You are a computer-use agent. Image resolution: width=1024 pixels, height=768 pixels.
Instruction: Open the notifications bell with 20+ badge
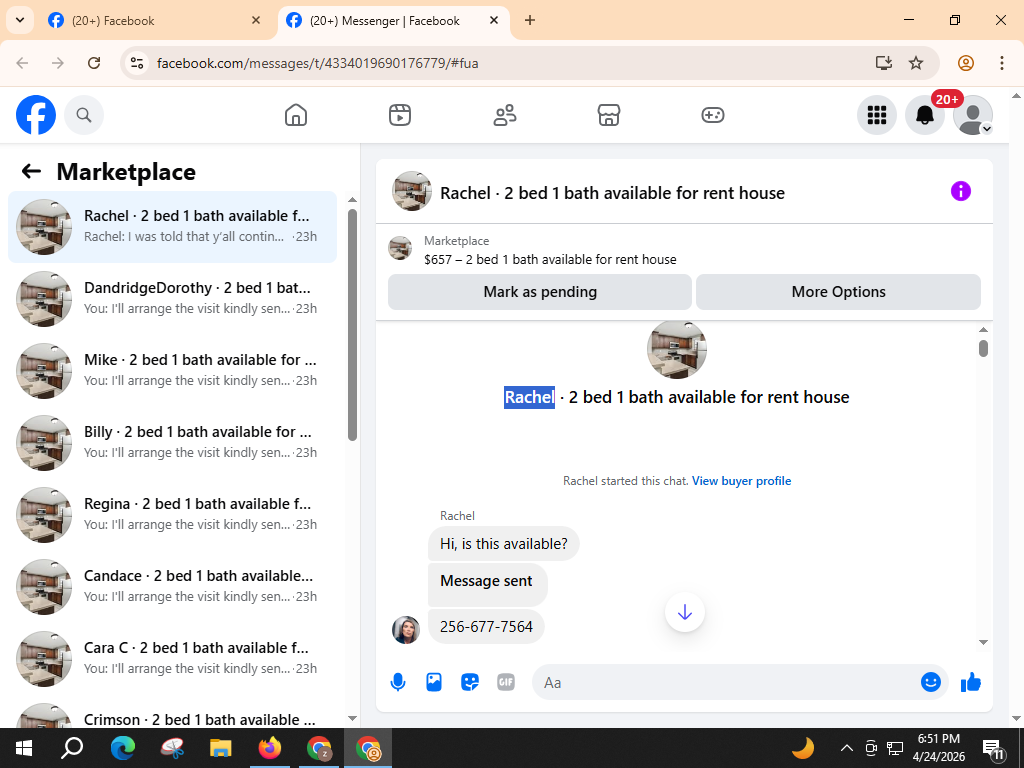pyautogui.click(x=925, y=115)
